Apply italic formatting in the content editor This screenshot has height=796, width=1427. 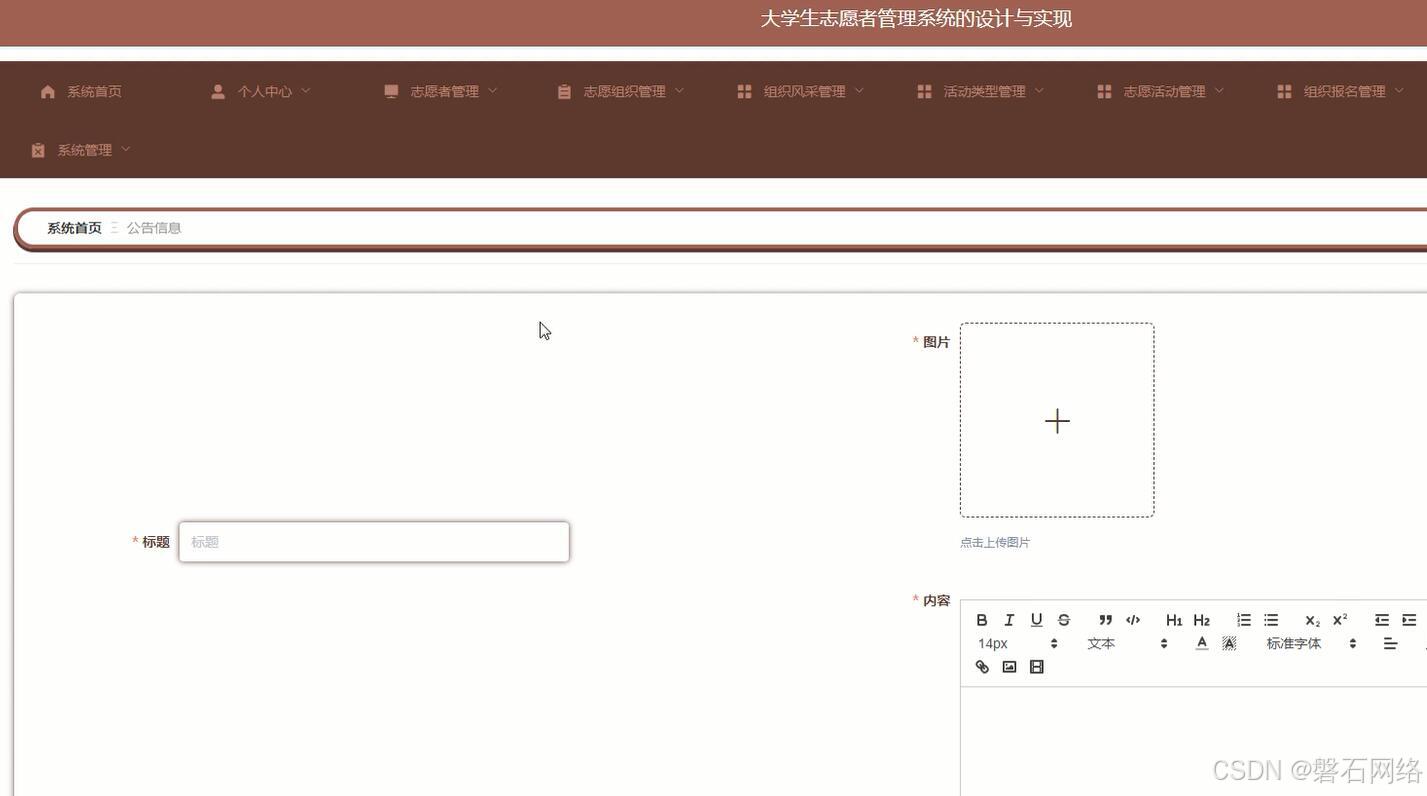(1009, 620)
